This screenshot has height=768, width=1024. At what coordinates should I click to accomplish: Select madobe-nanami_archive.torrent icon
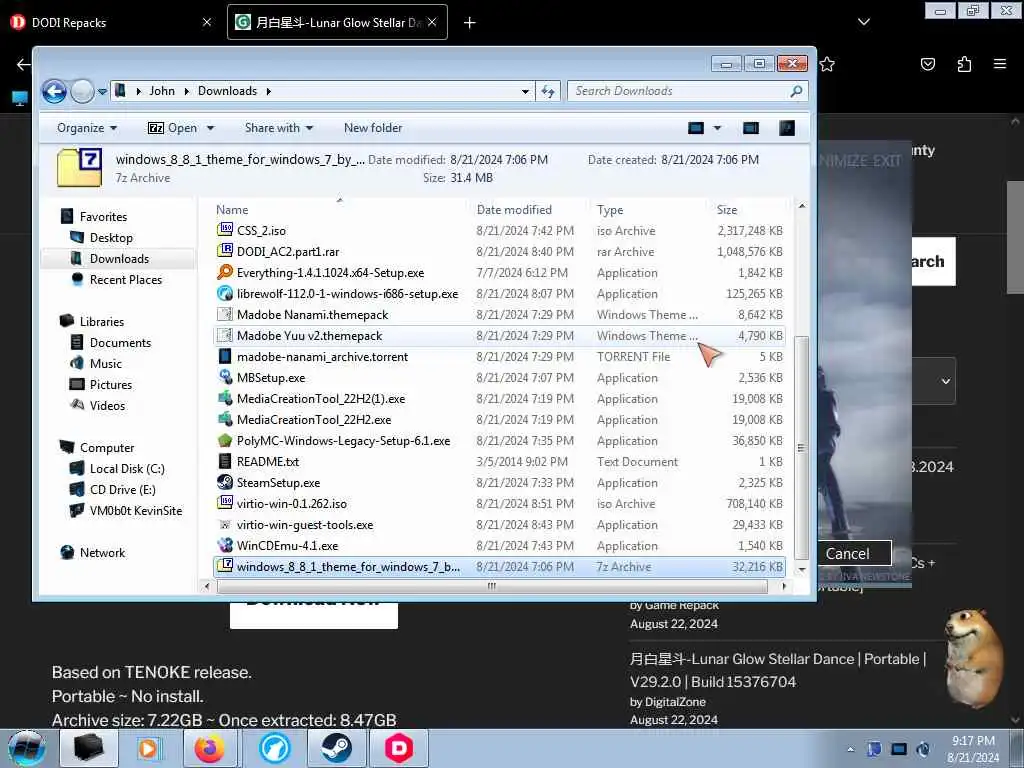(225, 356)
